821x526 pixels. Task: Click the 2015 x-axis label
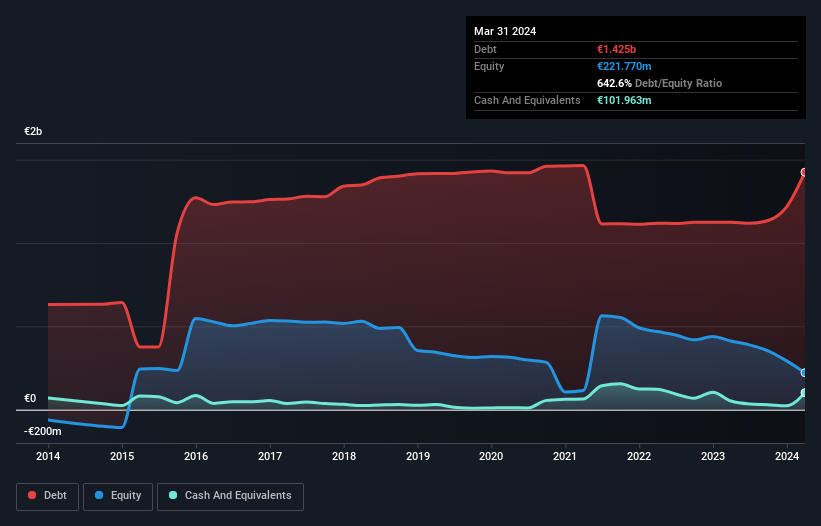[x=122, y=456]
